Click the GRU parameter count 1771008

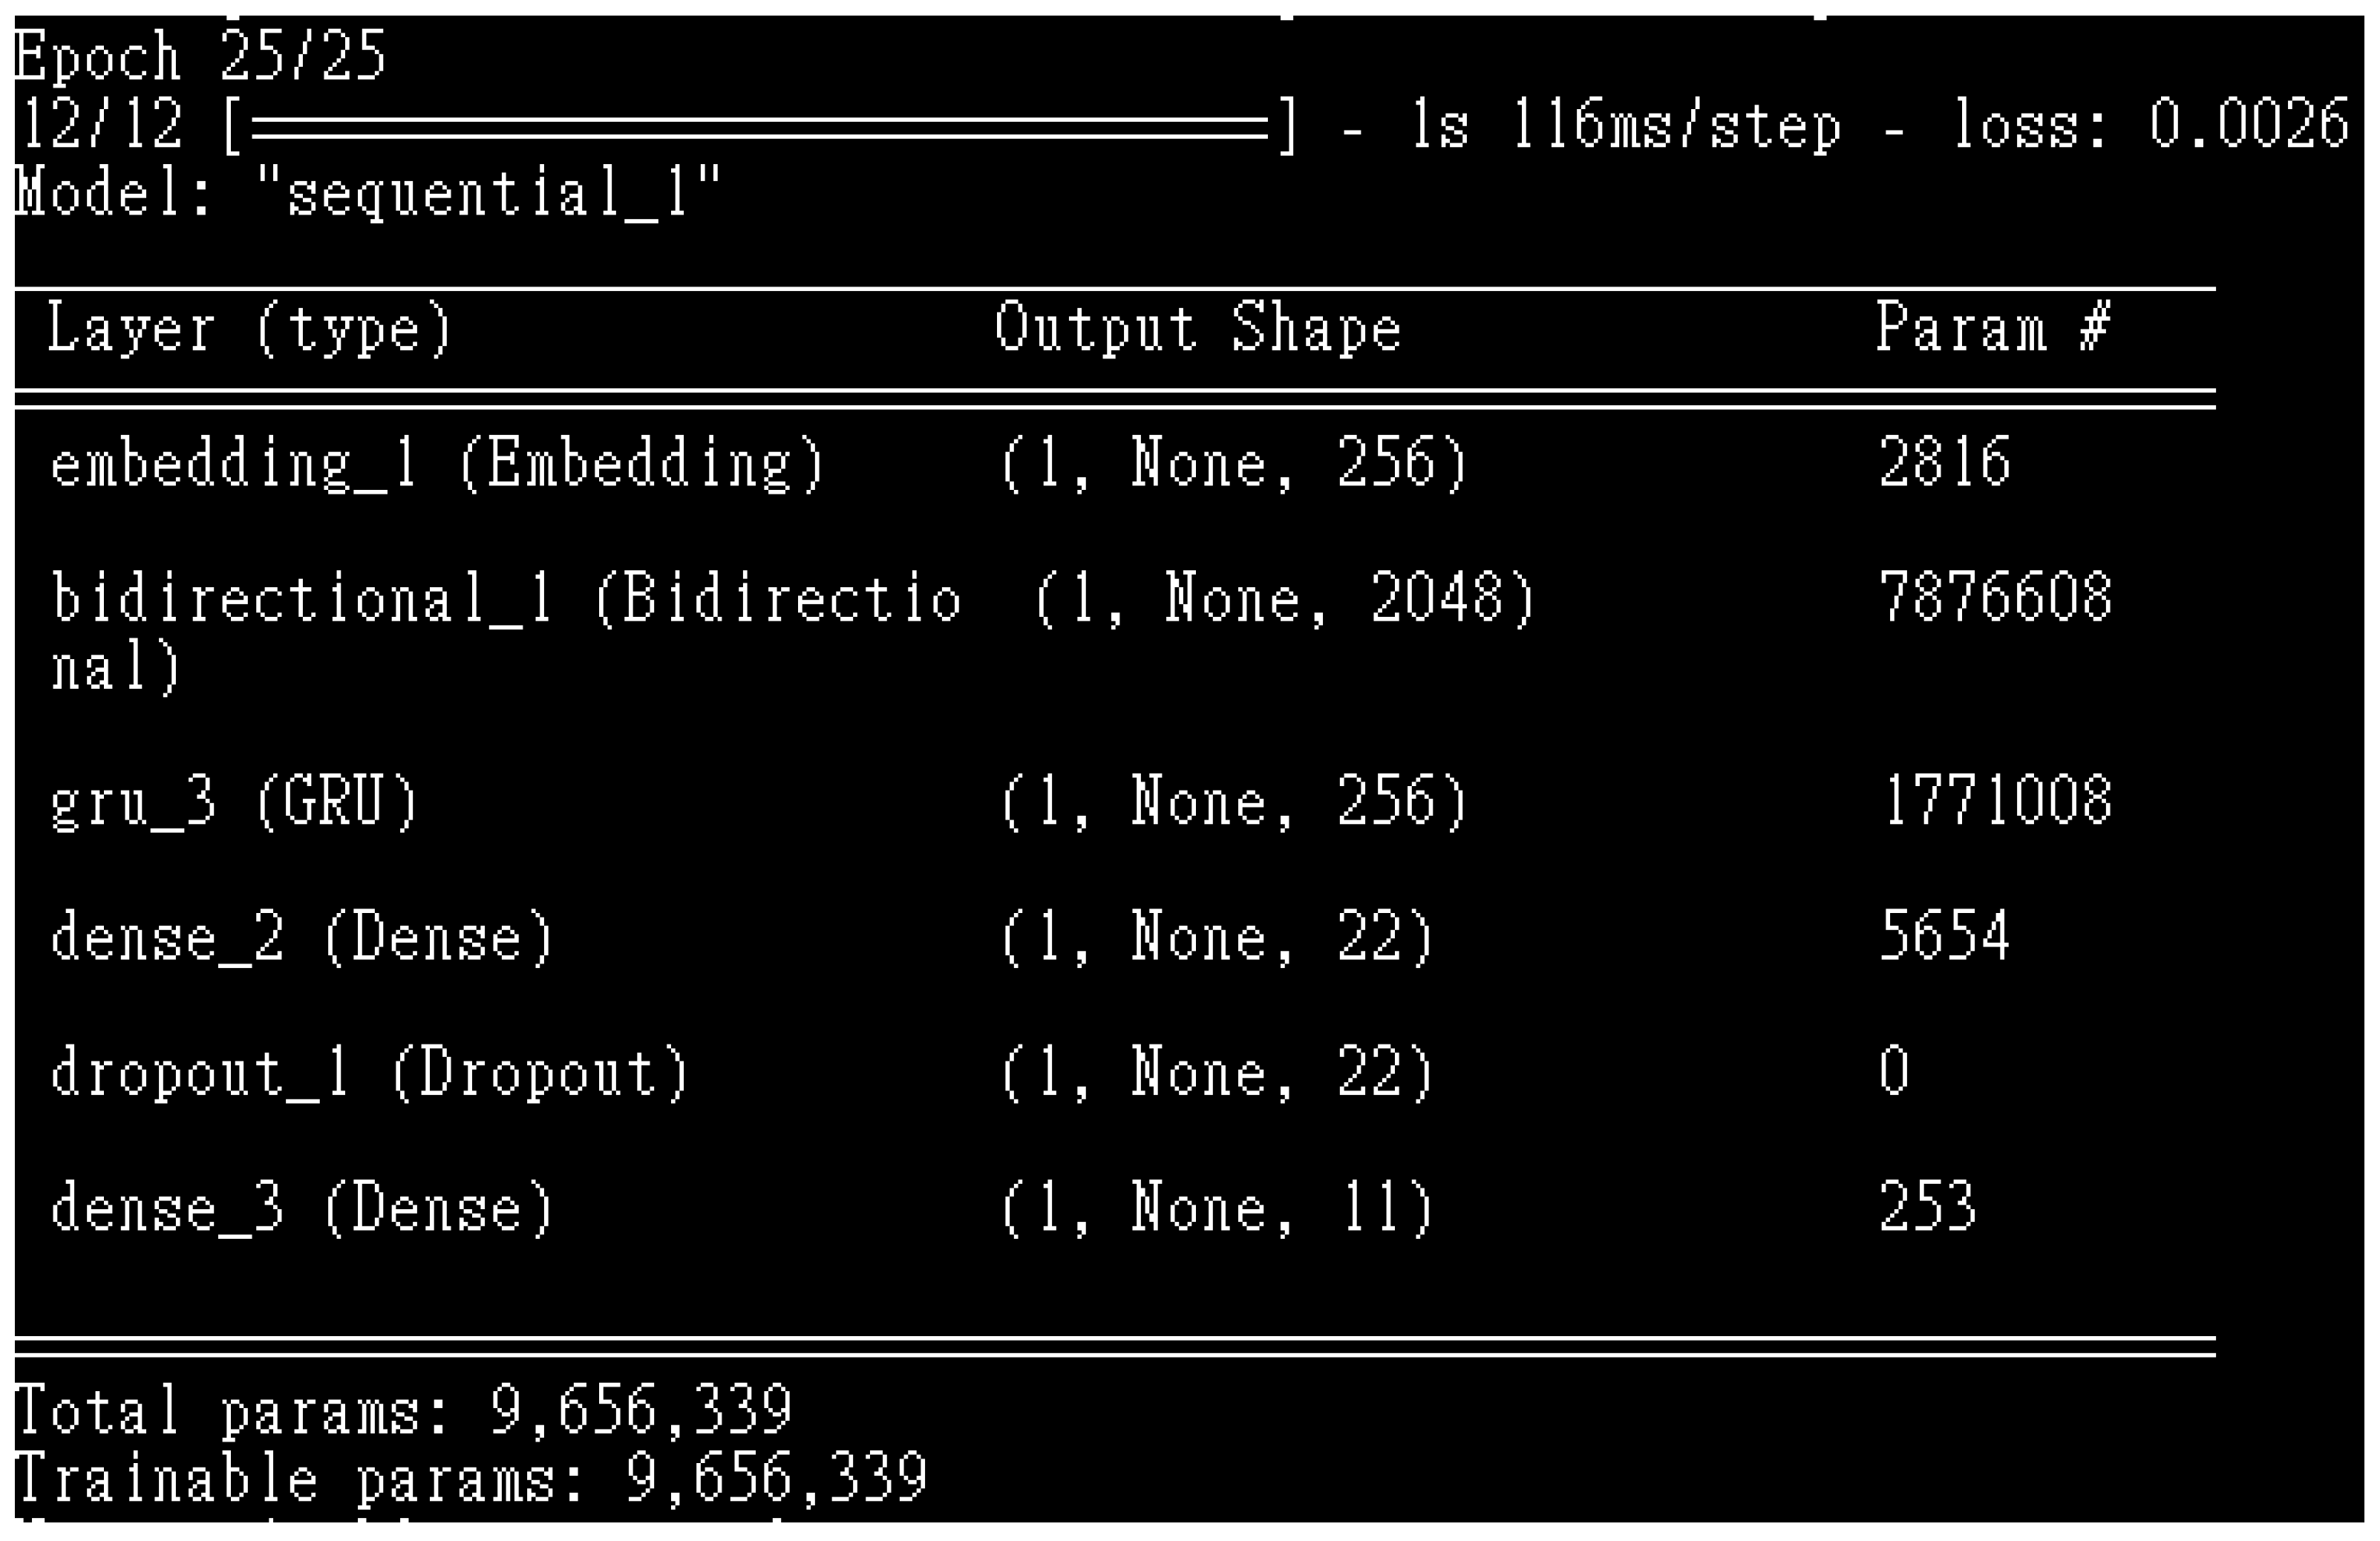coord(1996,801)
